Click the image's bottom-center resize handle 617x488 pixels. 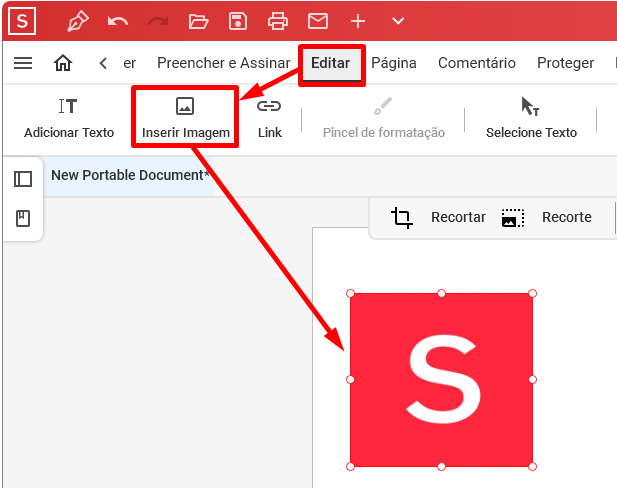point(442,466)
